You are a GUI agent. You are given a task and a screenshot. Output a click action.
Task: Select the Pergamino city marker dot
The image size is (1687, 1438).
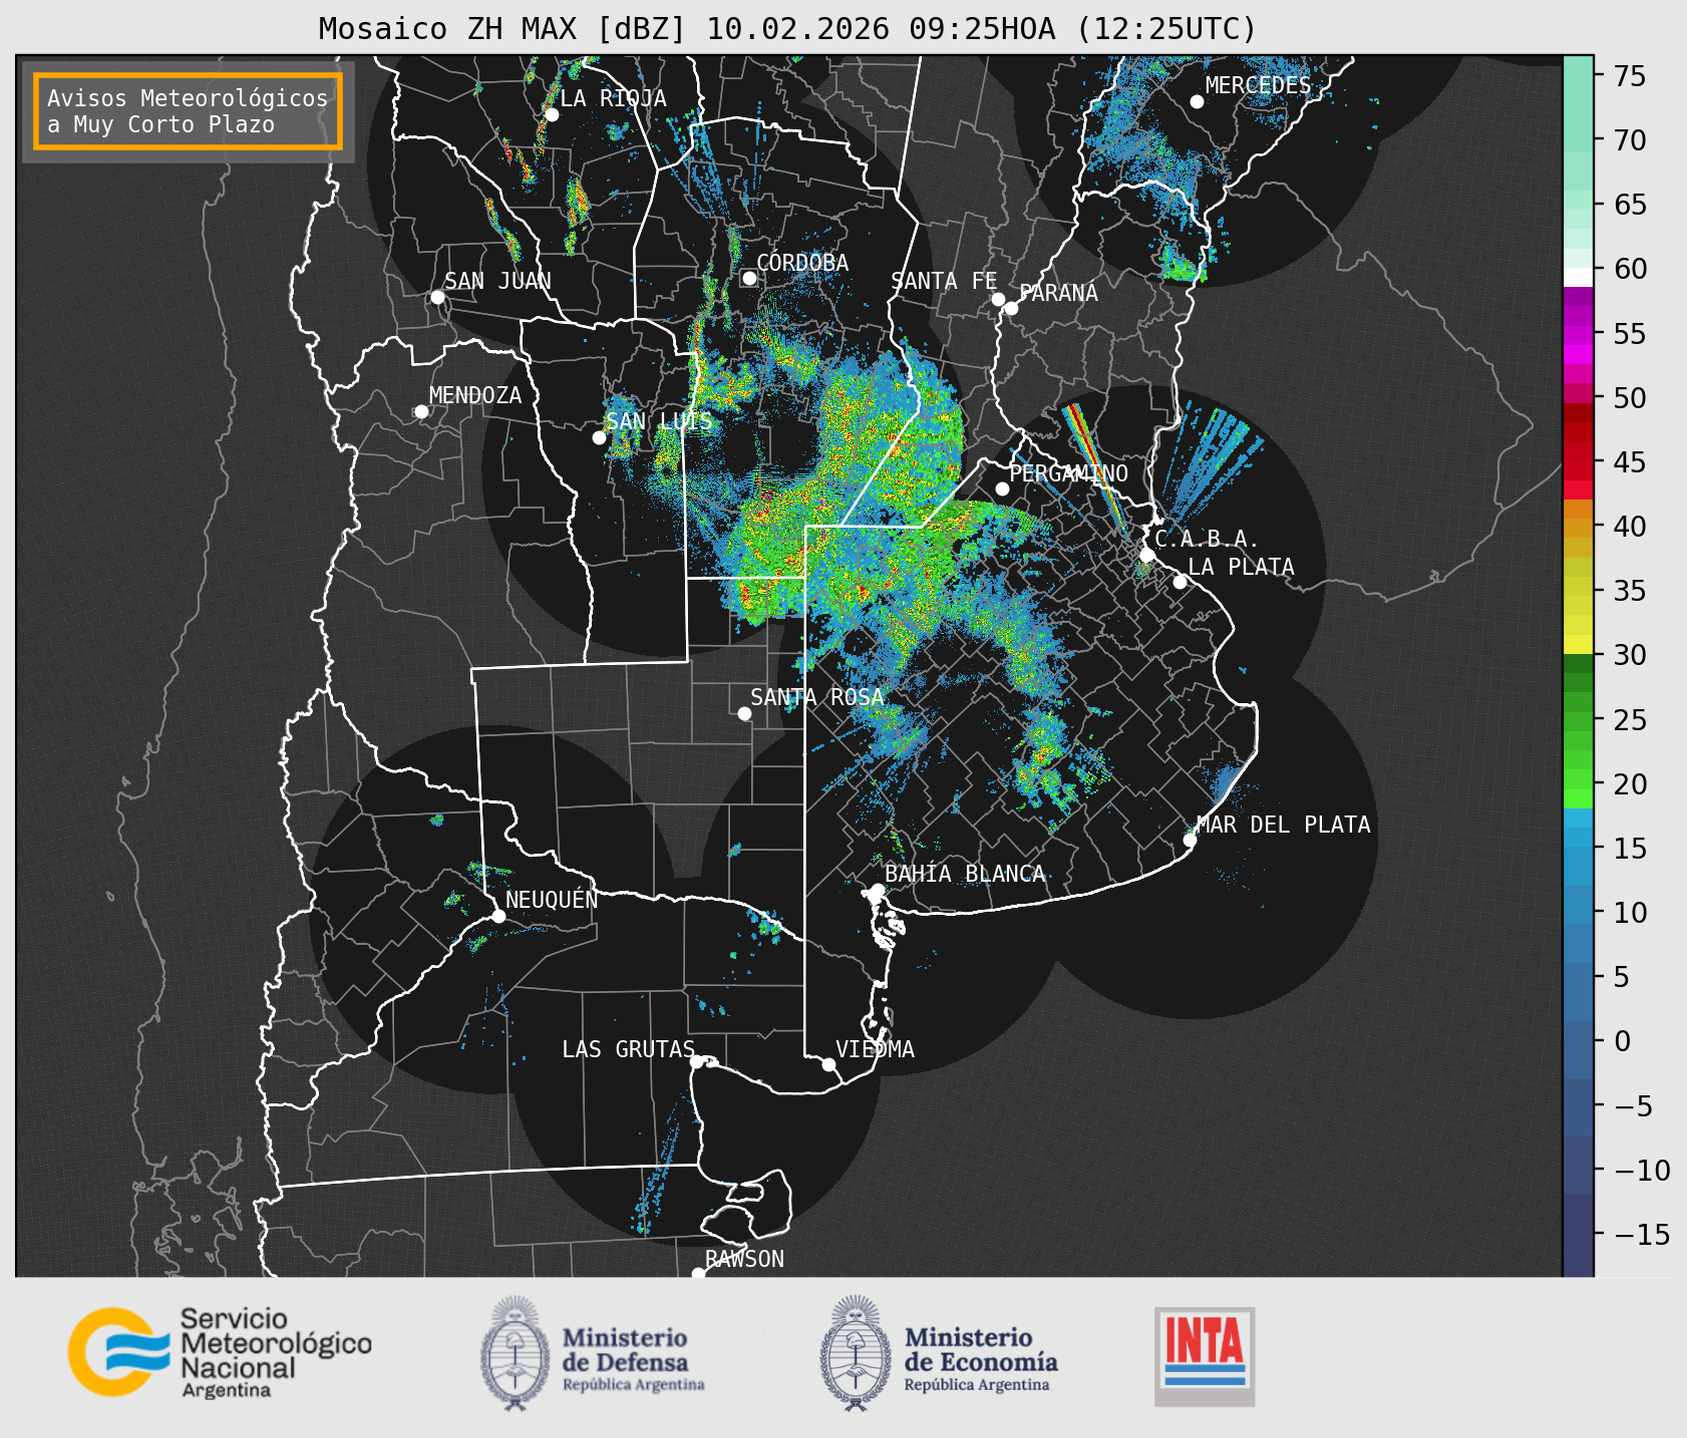pyautogui.click(x=1002, y=489)
